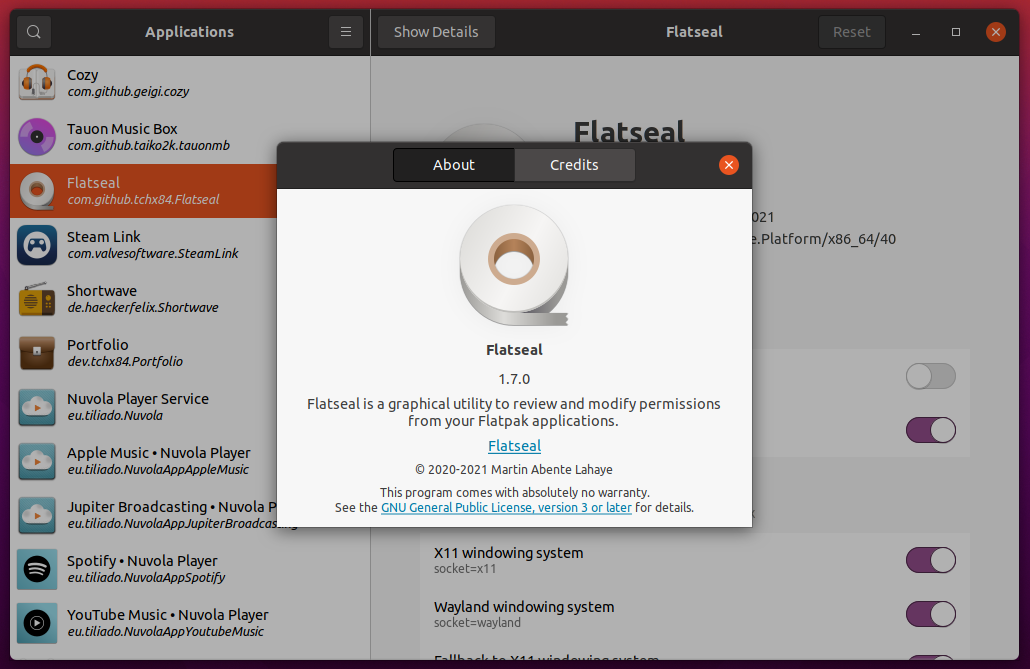Turn on the grayed-out permission switch
The width and height of the screenshot is (1030, 669).
tap(930, 376)
